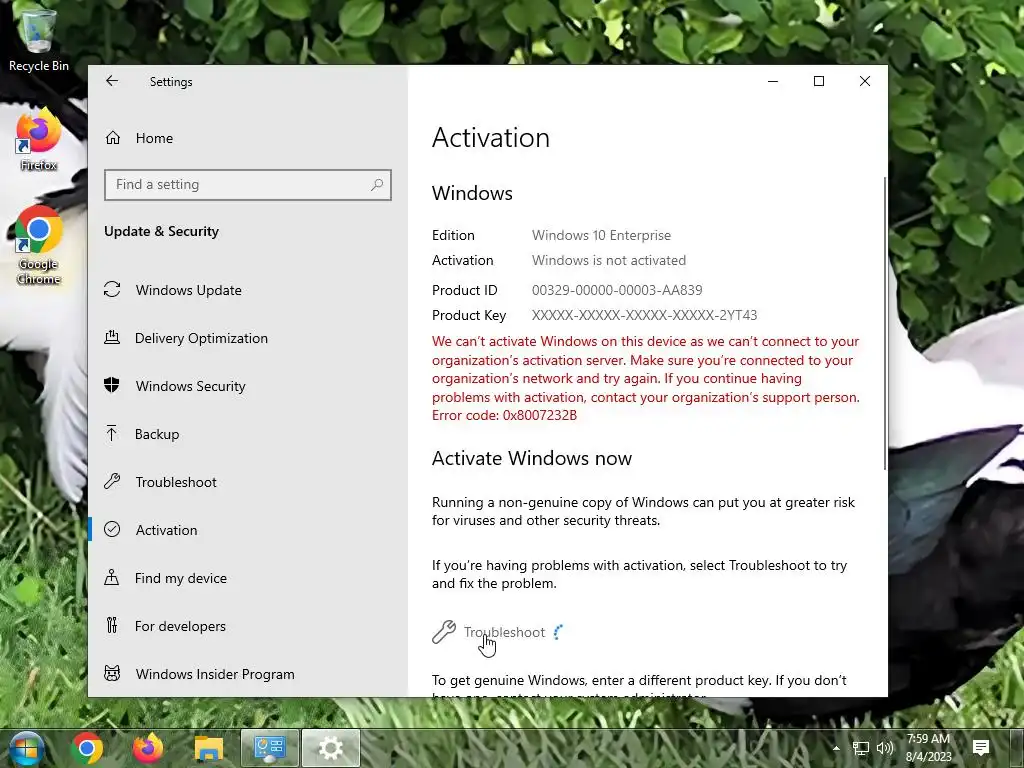Select the Windows Update refresh-arrows icon
The width and height of the screenshot is (1024, 768).
tap(112, 289)
